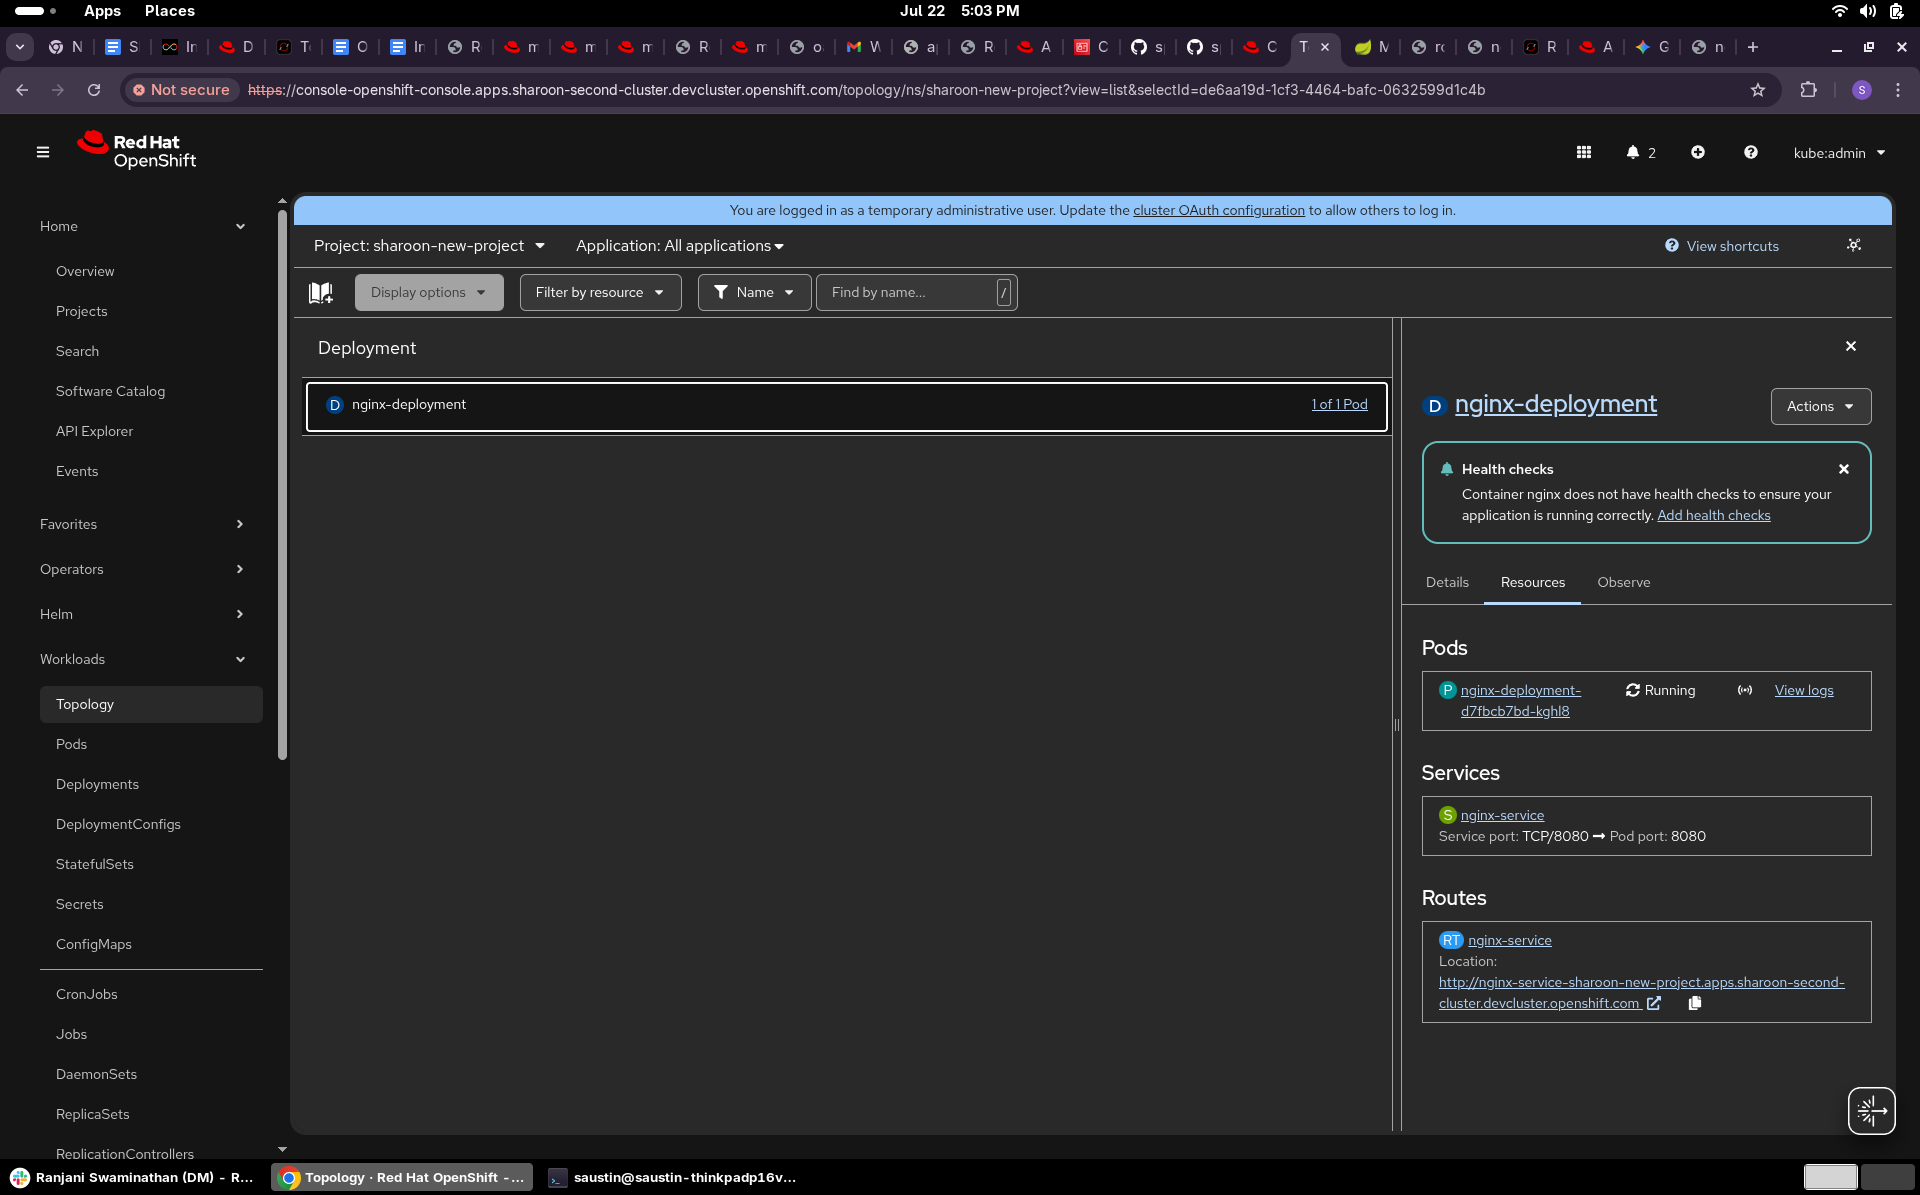Open the help question mark menu
The height and width of the screenshot is (1195, 1920).
coord(1751,152)
